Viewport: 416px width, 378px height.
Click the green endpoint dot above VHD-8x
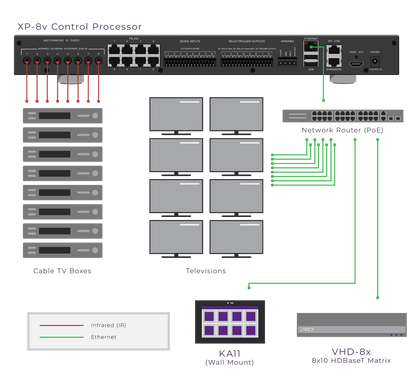coord(378,297)
